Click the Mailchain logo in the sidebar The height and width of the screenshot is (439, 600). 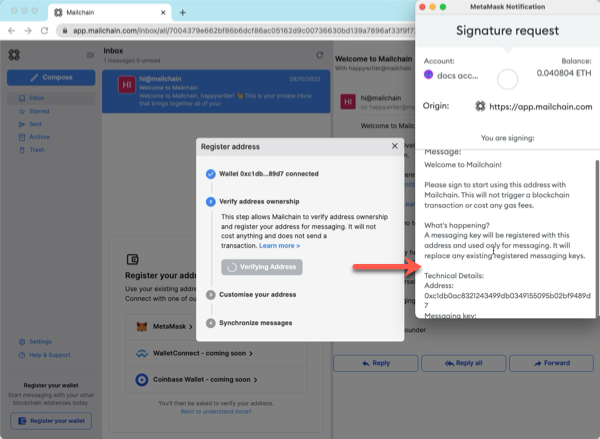(14, 55)
